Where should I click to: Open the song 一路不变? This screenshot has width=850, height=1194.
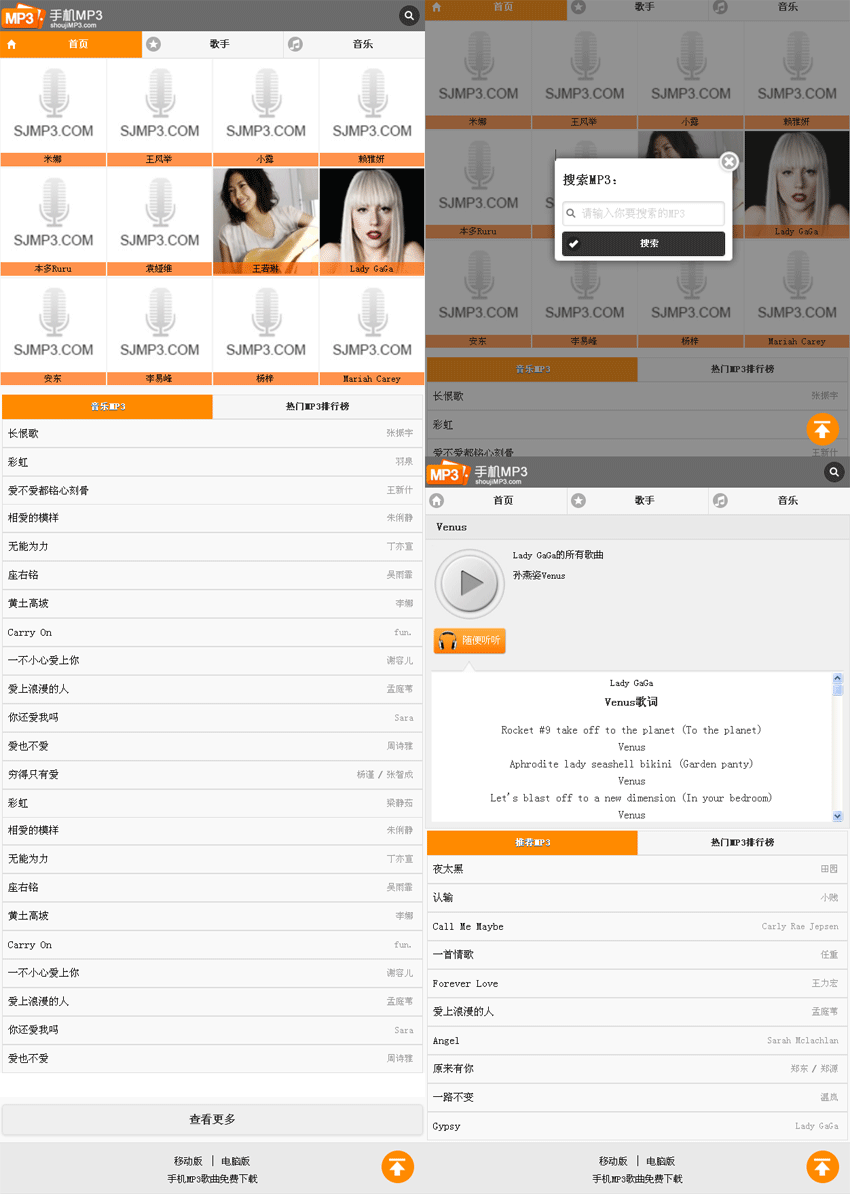point(638,1097)
